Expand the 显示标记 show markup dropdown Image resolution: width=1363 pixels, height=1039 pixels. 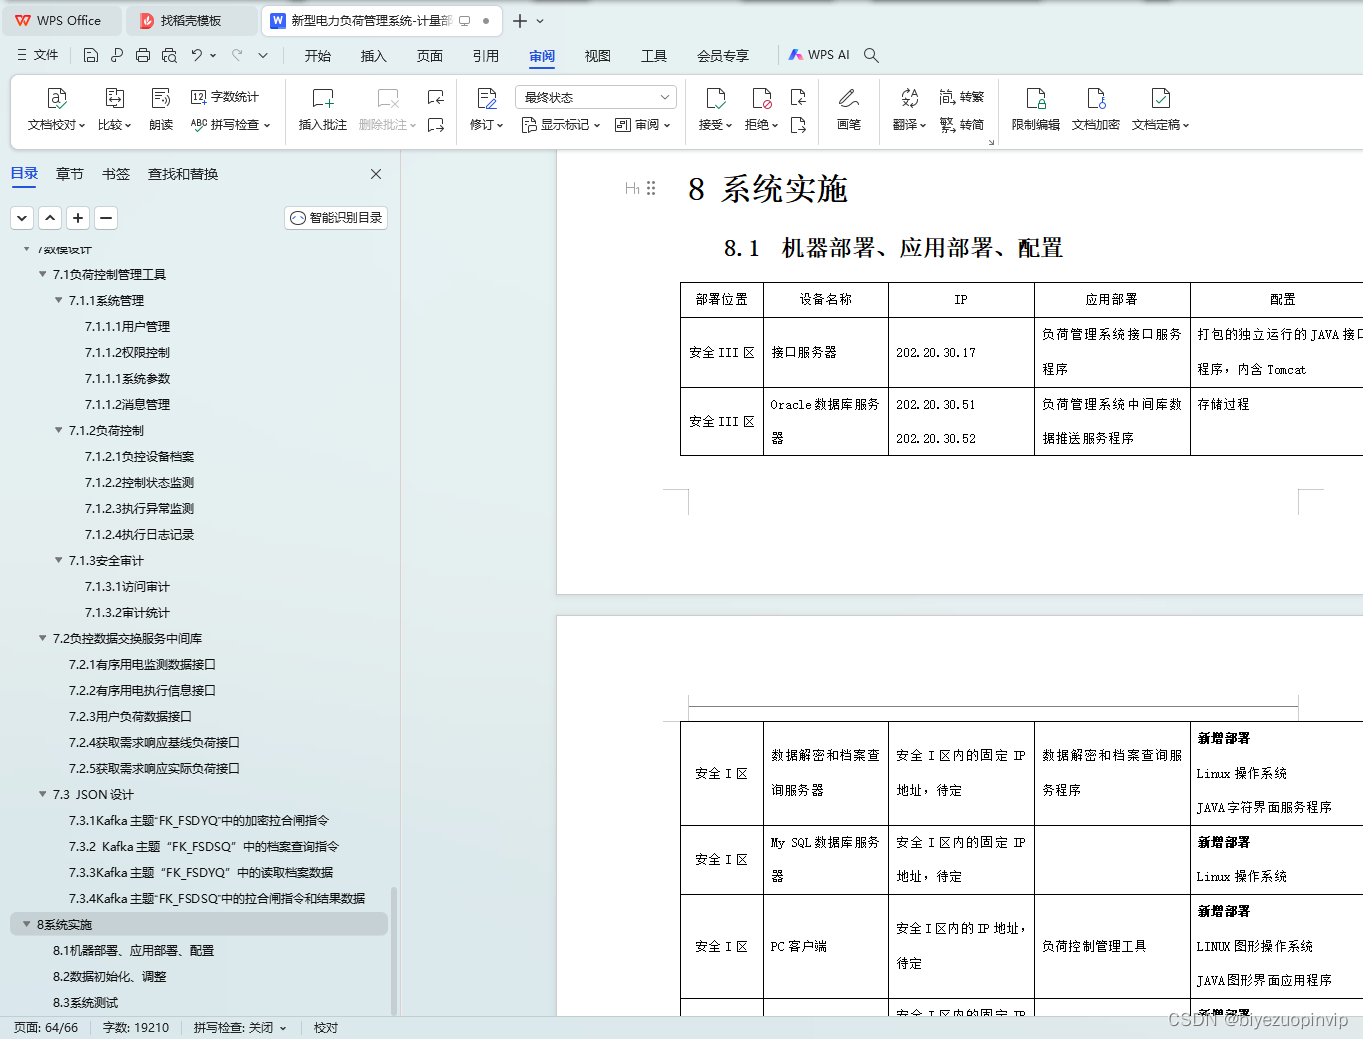(561, 125)
